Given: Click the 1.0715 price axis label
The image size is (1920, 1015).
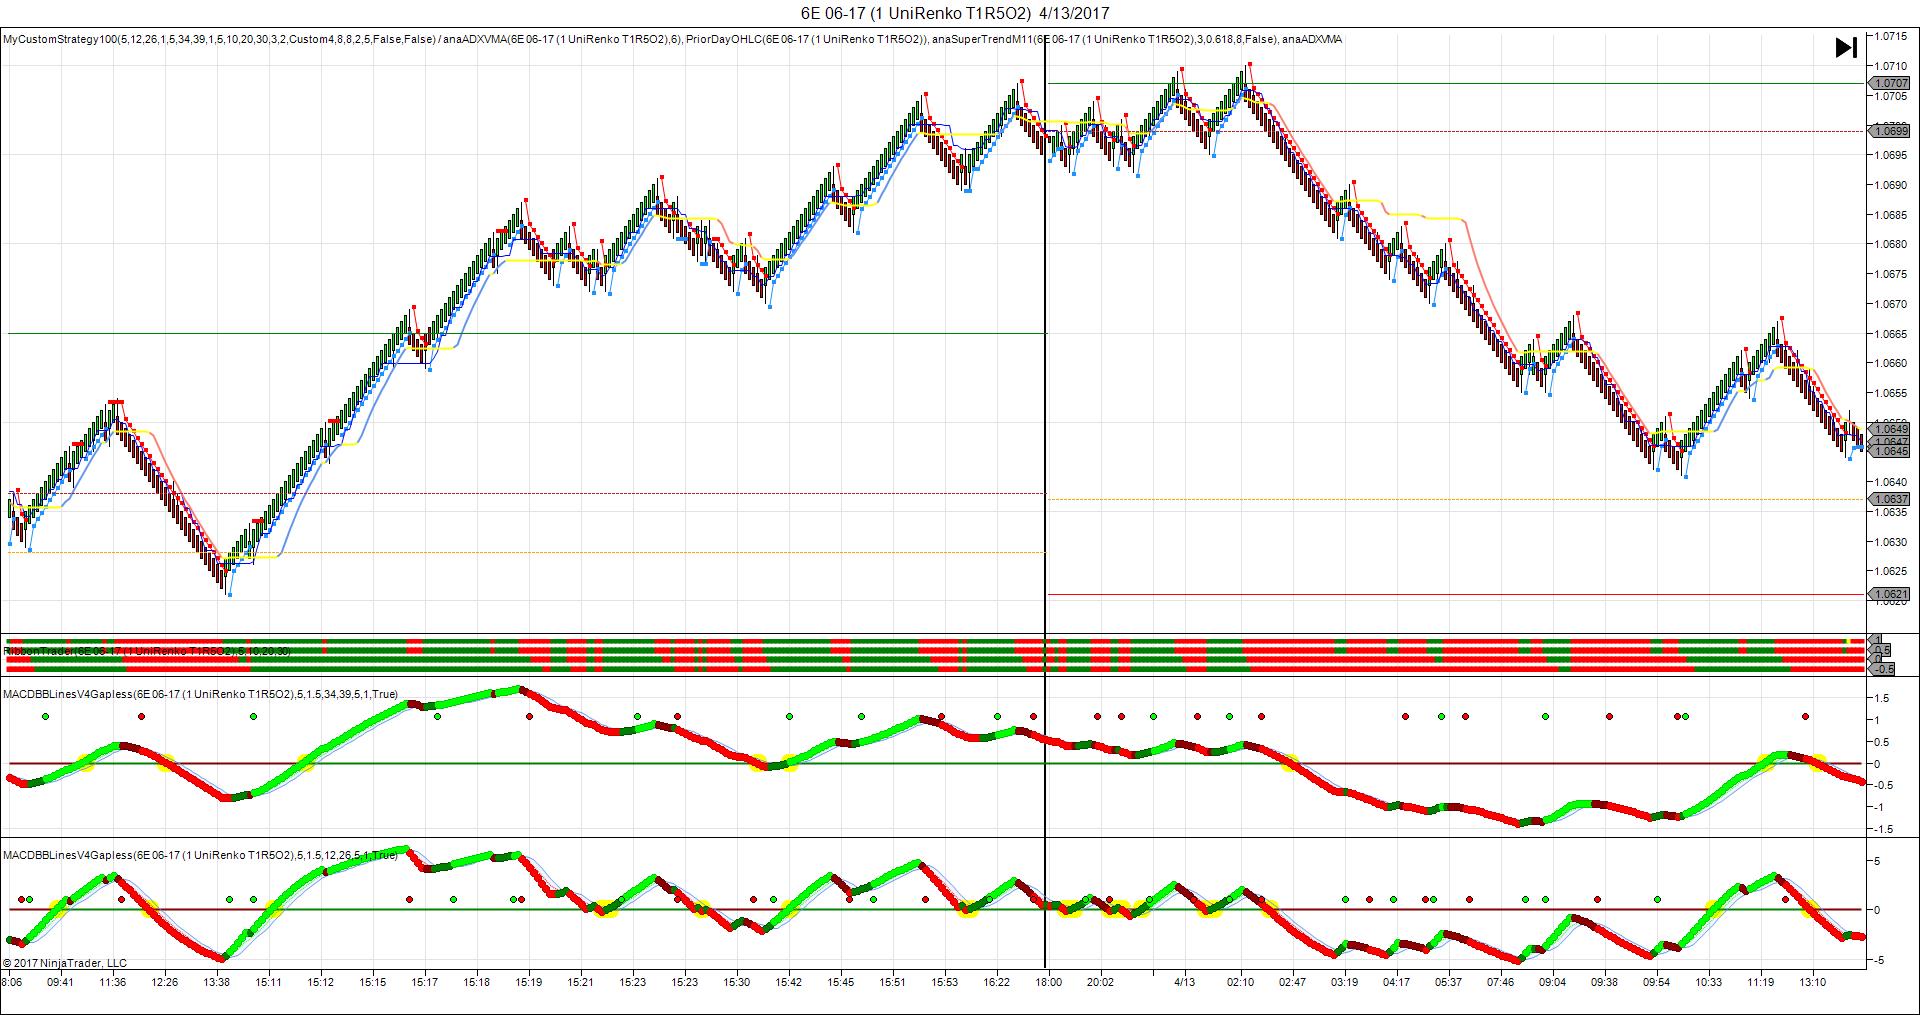Looking at the screenshot, I should point(1891,36).
